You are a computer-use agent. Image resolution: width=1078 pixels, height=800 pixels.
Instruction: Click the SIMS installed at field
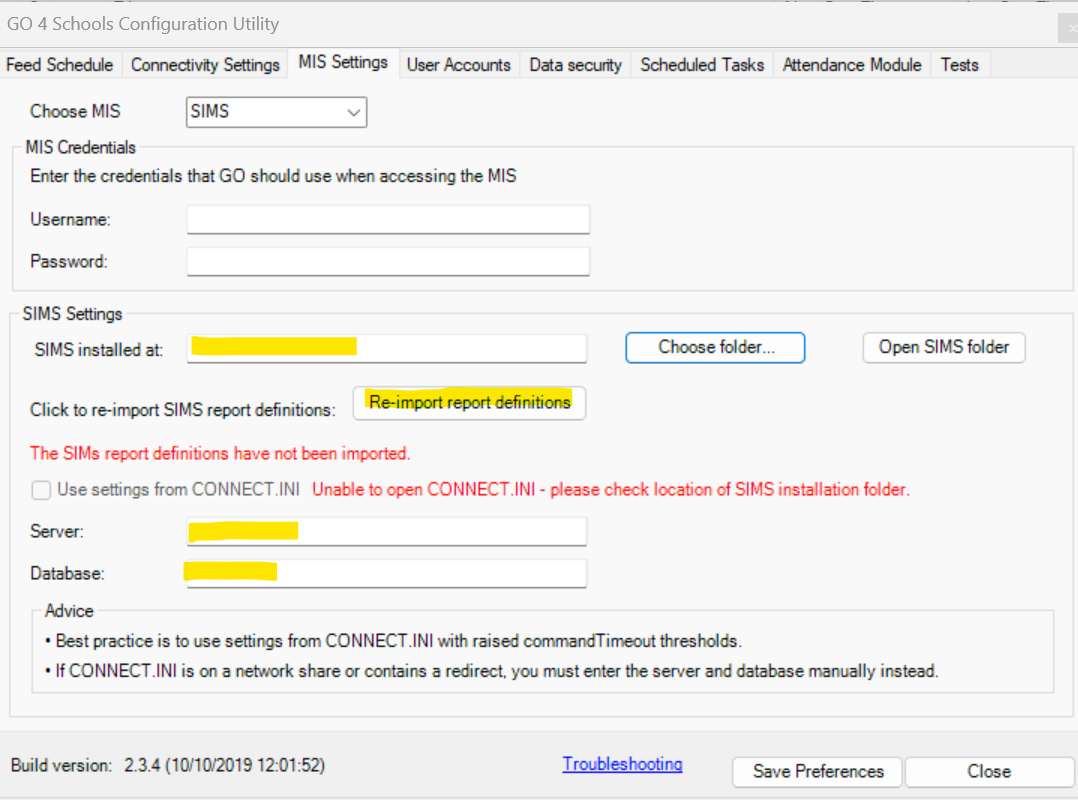[387, 348]
